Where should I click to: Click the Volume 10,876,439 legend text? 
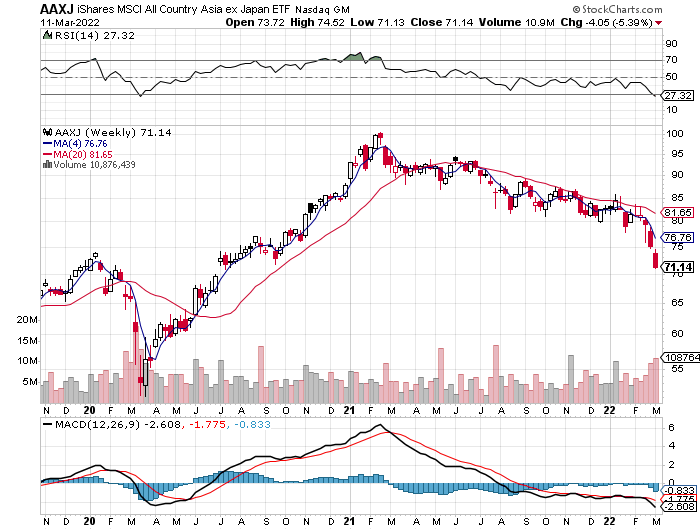94,164
